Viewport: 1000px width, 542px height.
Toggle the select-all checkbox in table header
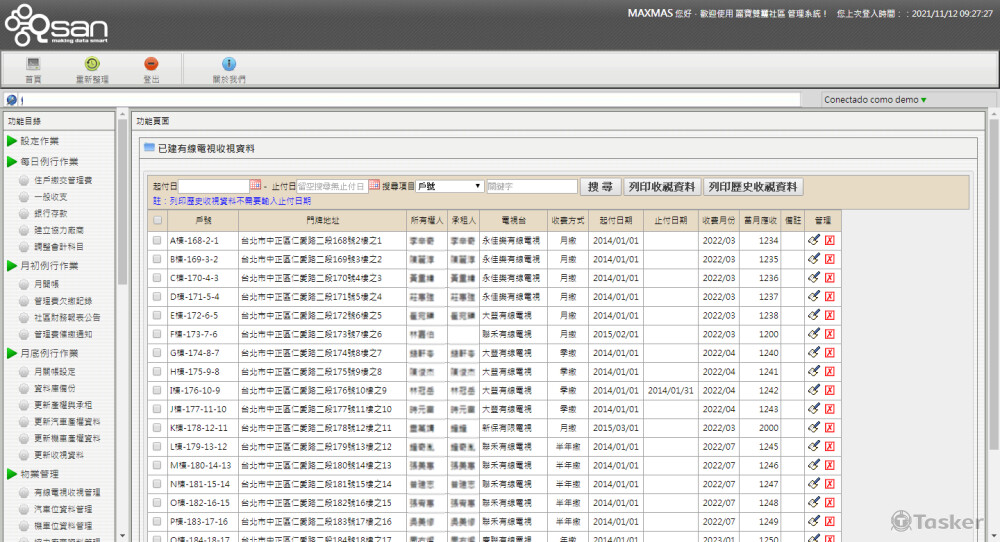[x=157, y=220]
